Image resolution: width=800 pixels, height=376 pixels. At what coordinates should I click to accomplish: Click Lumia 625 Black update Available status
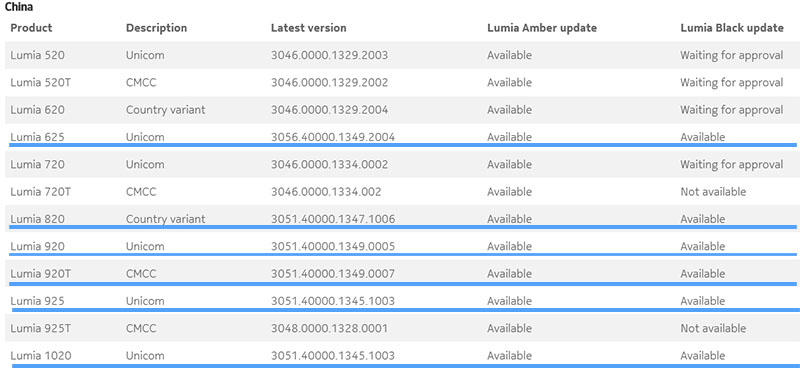click(703, 137)
